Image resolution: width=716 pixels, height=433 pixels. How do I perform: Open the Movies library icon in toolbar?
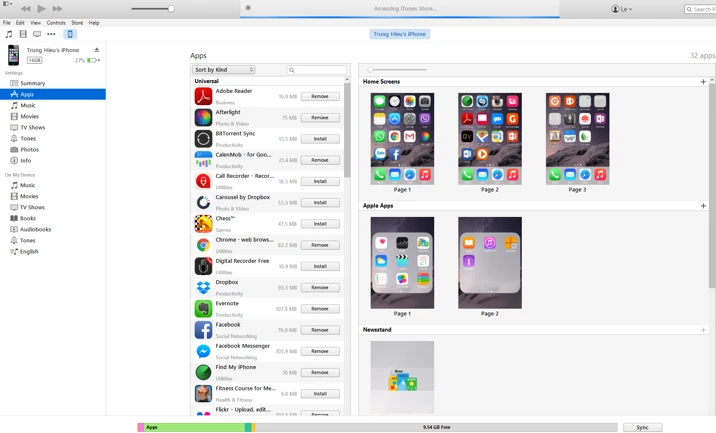tap(23, 34)
